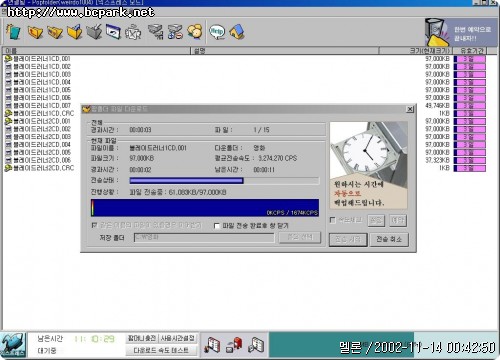Screen dimensions: 500x360
Task: Click the gray basket toolbar icon
Action: (x=94, y=32)
